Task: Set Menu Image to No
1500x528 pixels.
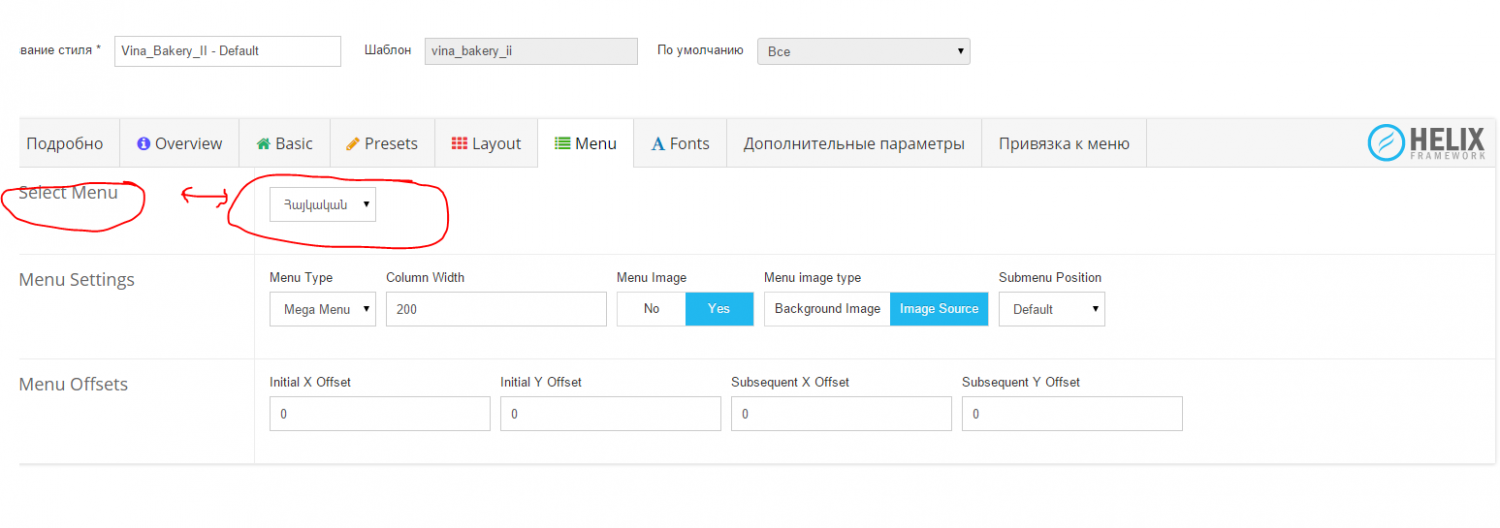Action: [651, 309]
